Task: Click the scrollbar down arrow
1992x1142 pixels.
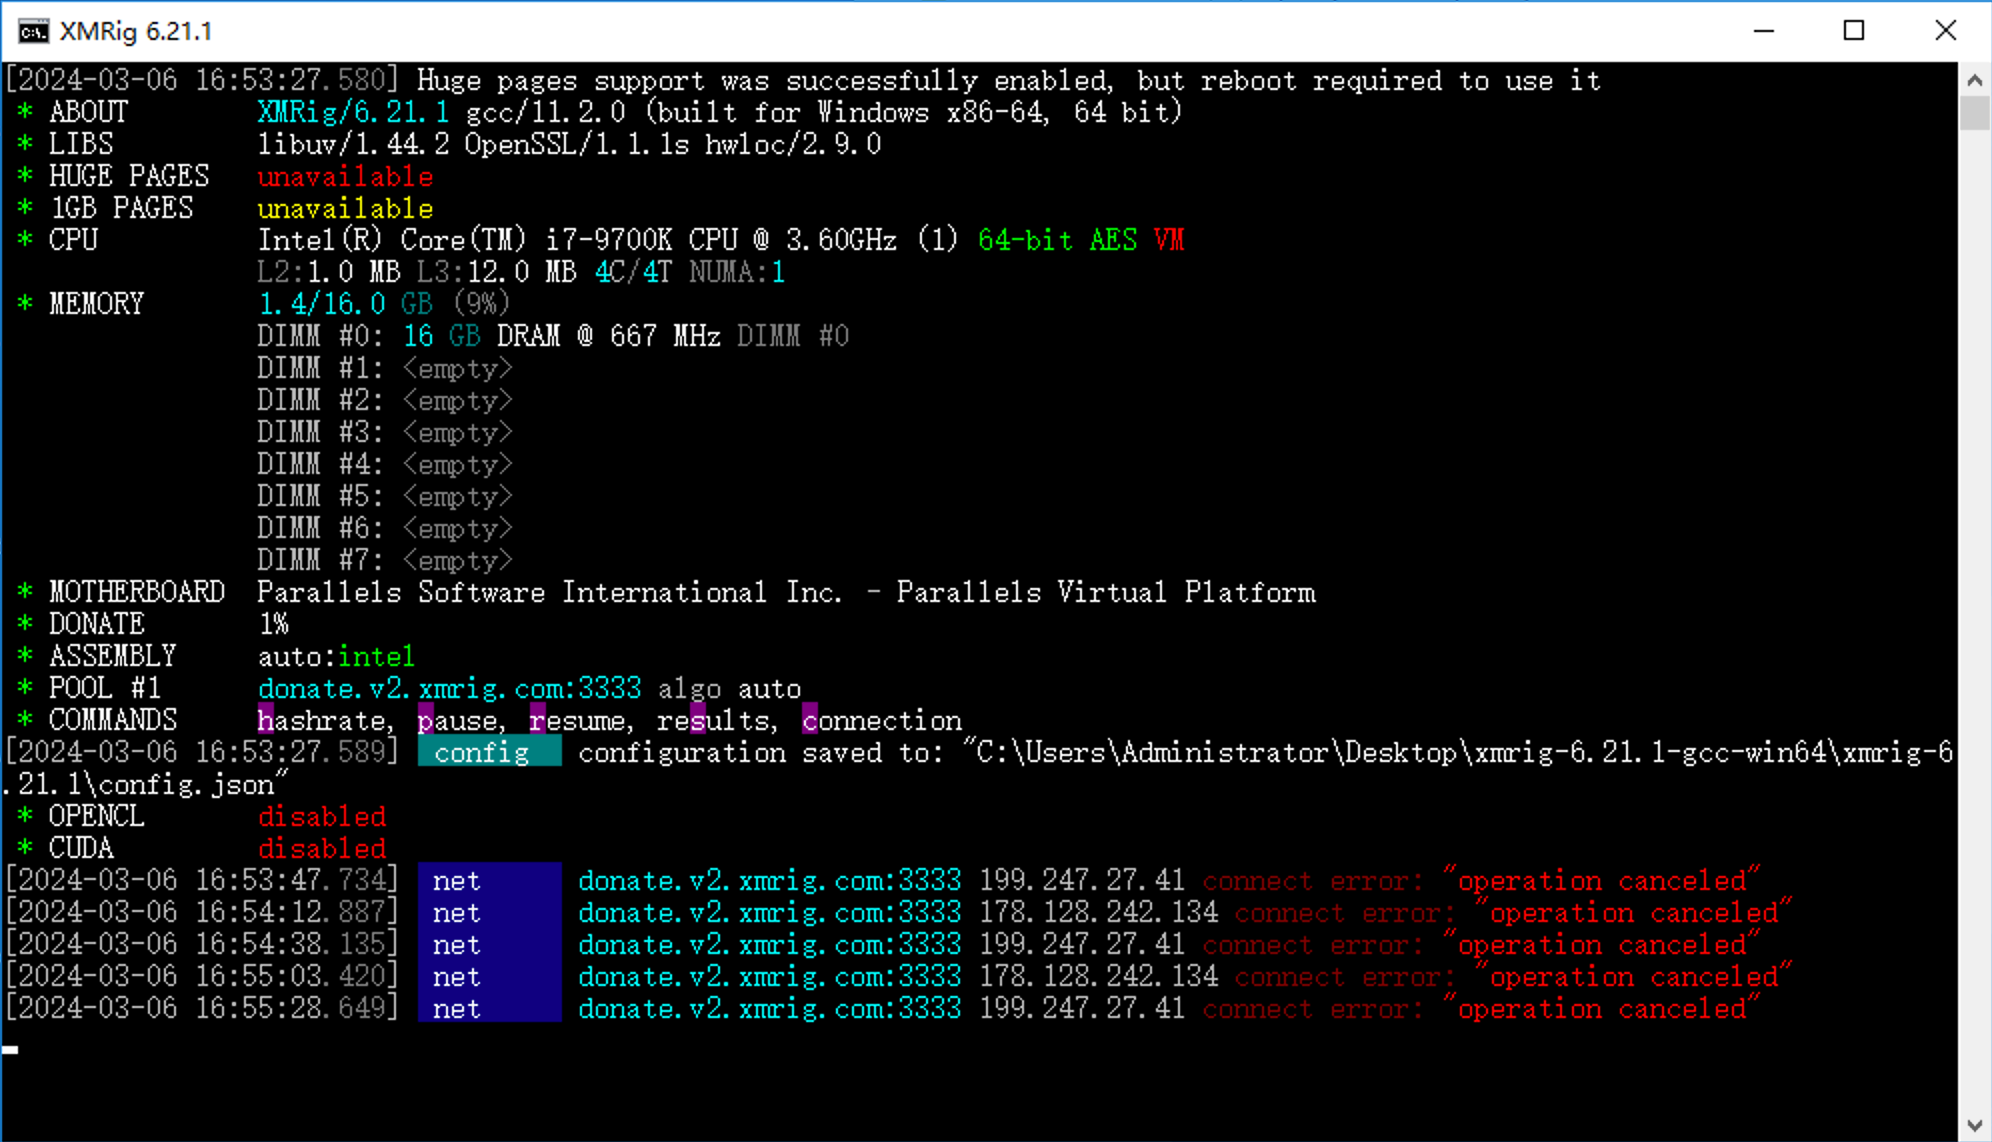Action: [x=1974, y=1125]
